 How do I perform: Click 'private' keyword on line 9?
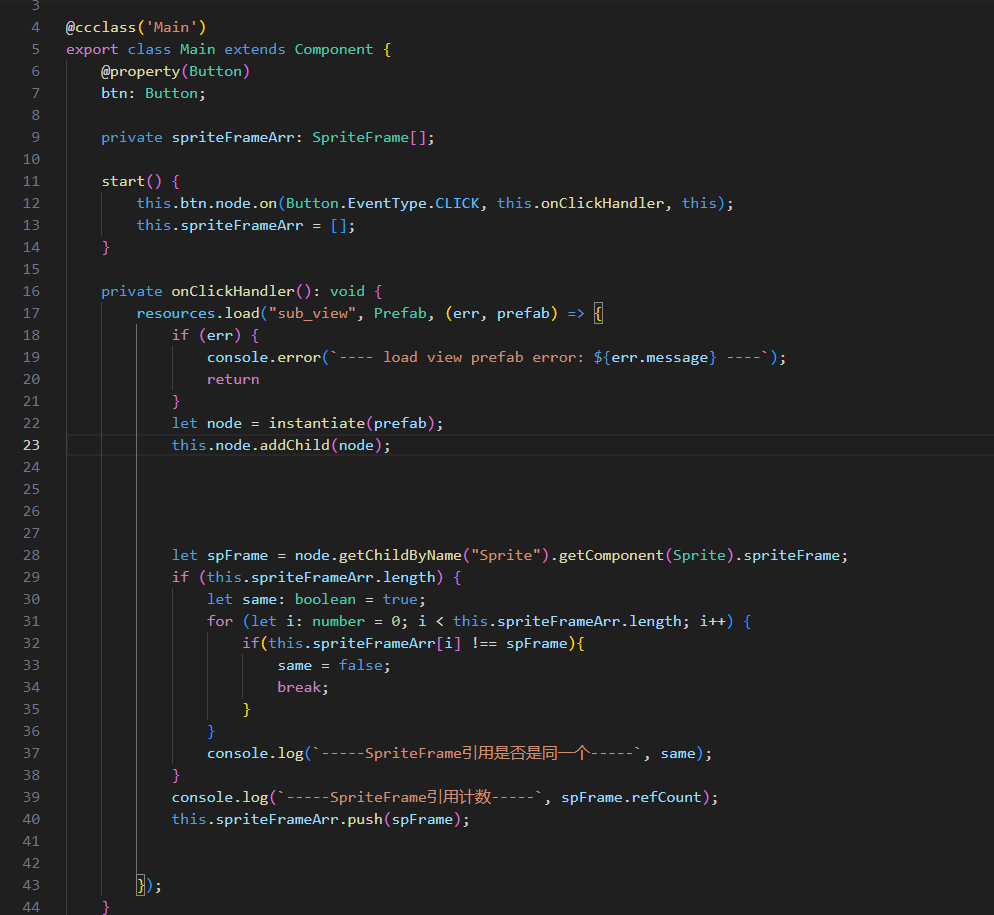point(132,137)
